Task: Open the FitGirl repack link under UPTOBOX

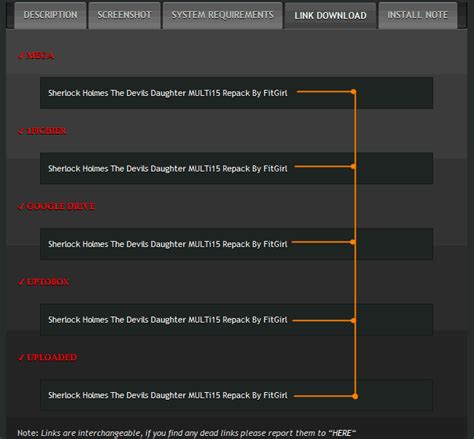Action: [x=168, y=320]
